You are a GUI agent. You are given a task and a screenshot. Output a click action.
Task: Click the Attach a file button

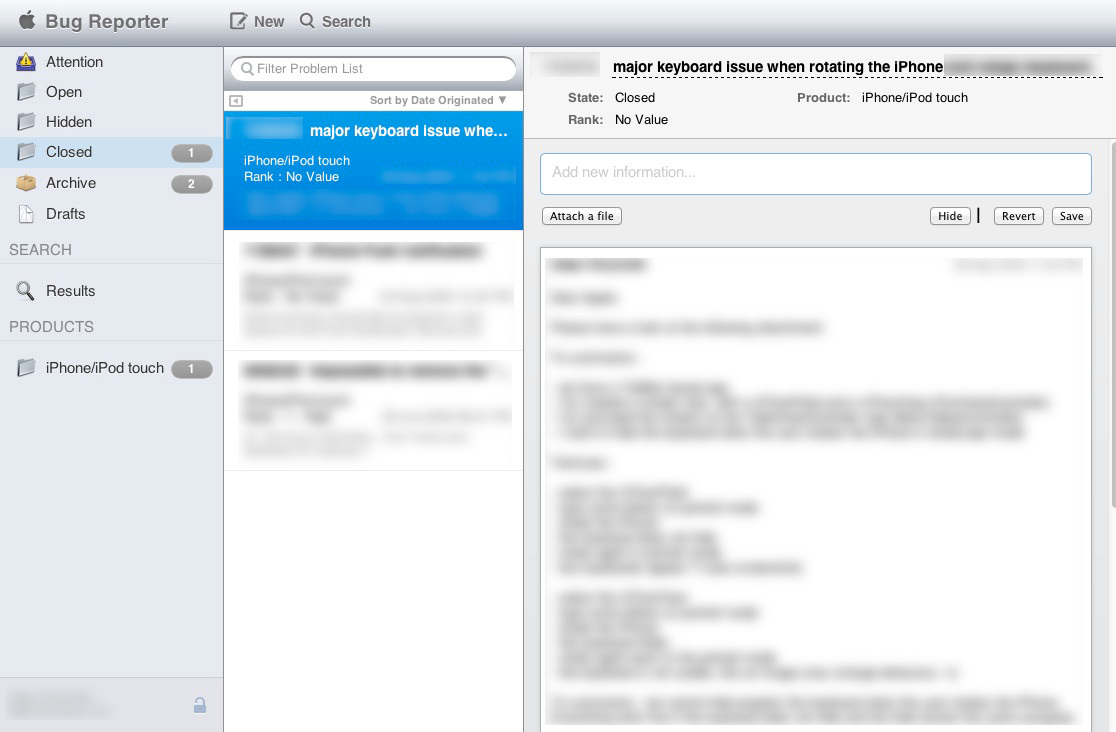pyautogui.click(x=581, y=216)
